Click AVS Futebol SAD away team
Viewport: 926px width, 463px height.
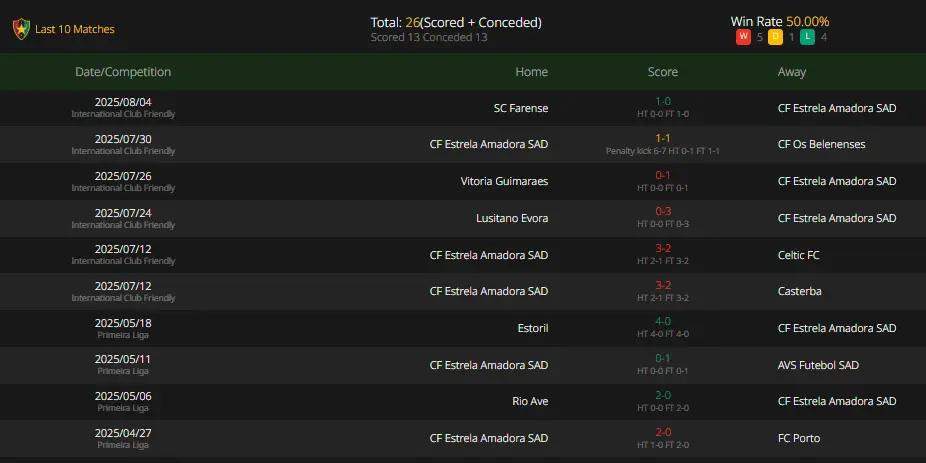point(819,365)
